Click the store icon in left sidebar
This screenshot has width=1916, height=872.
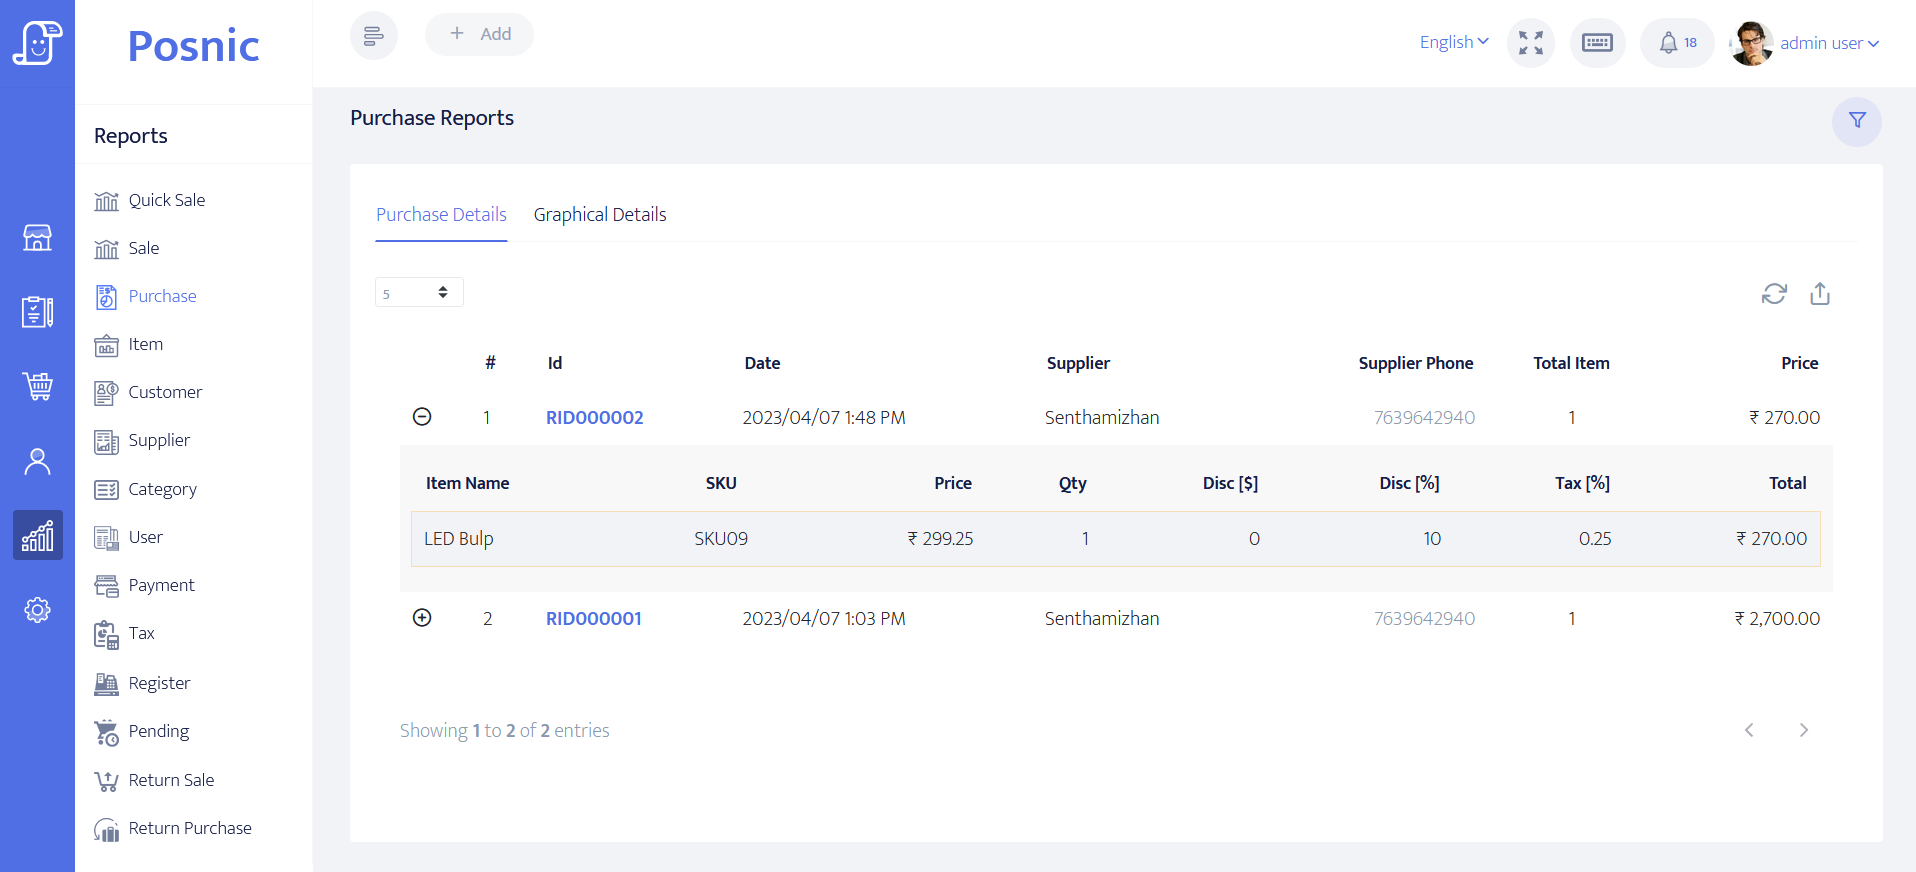[38, 238]
